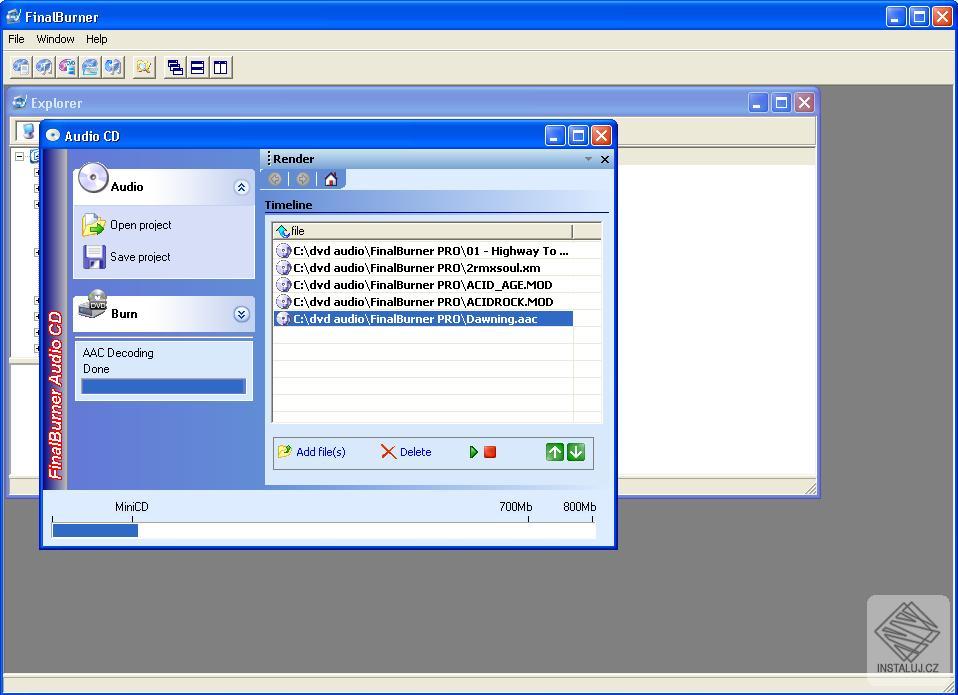The image size is (958, 695).
Task: Select the 01 - Highway To track
Action: coord(423,250)
